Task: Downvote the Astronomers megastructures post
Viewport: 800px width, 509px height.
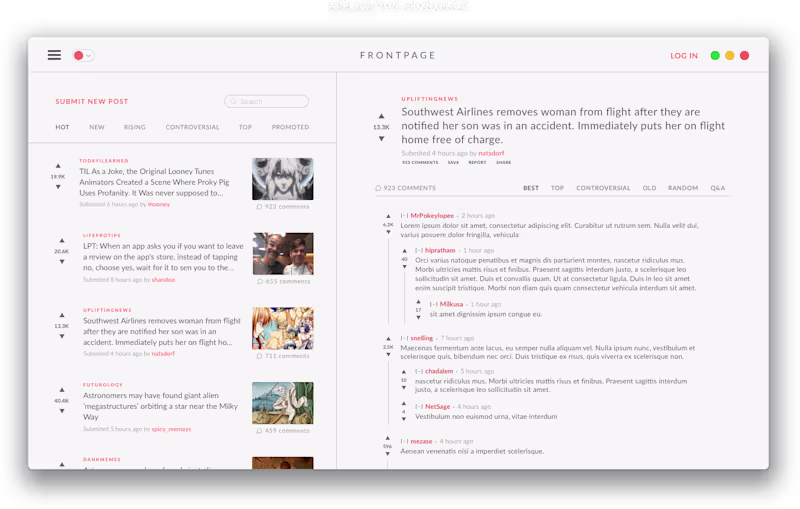Action: click(62, 411)
